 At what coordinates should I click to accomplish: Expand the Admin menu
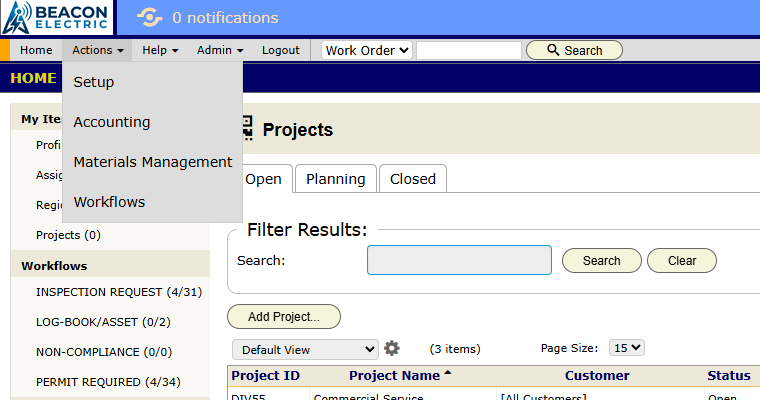coord(220,50)
